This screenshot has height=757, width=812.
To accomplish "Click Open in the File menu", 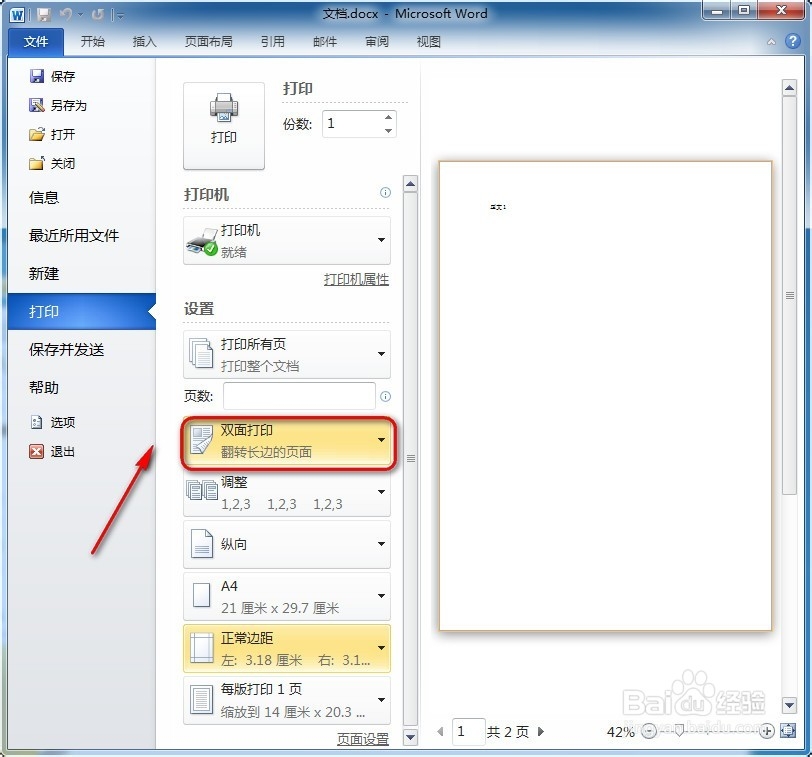I will point(52,135).
